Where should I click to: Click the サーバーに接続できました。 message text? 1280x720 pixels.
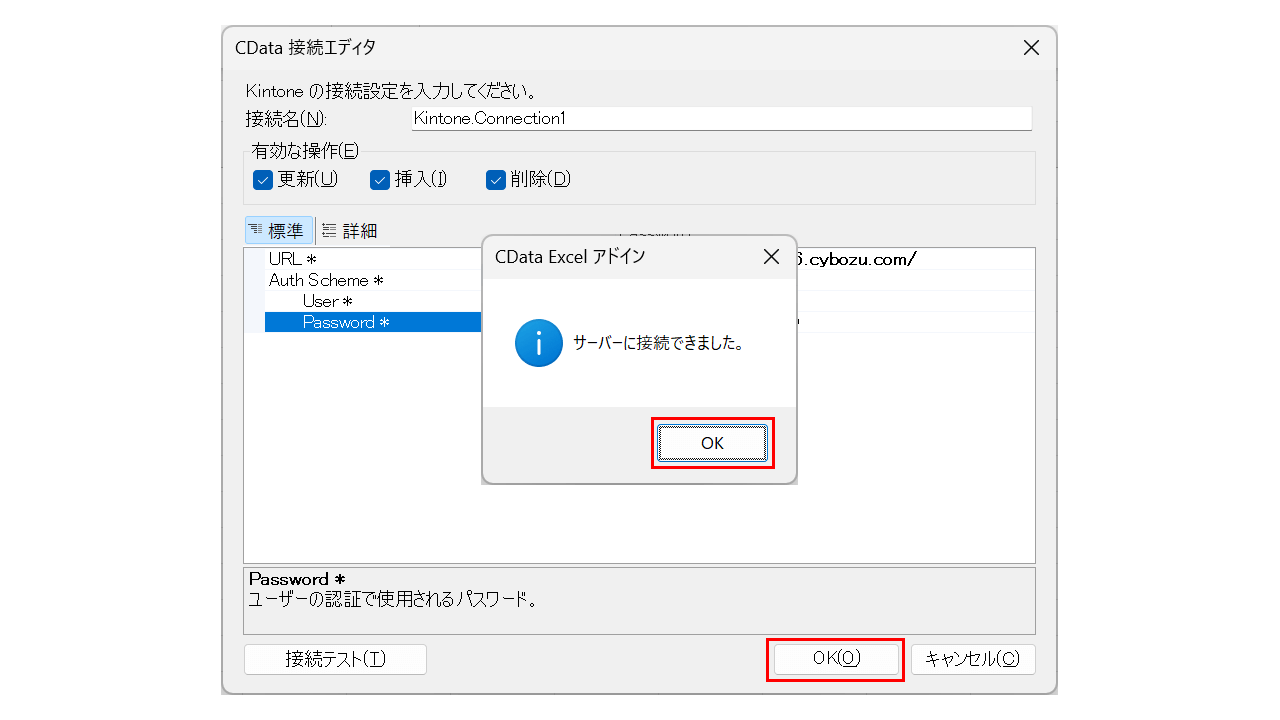658,343
